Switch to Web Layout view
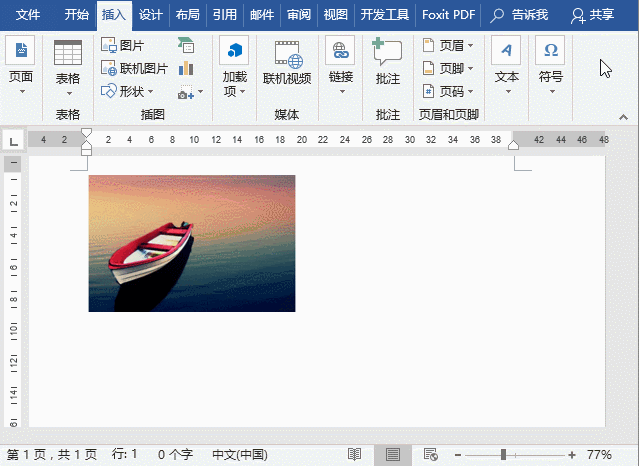 point(430,455)
